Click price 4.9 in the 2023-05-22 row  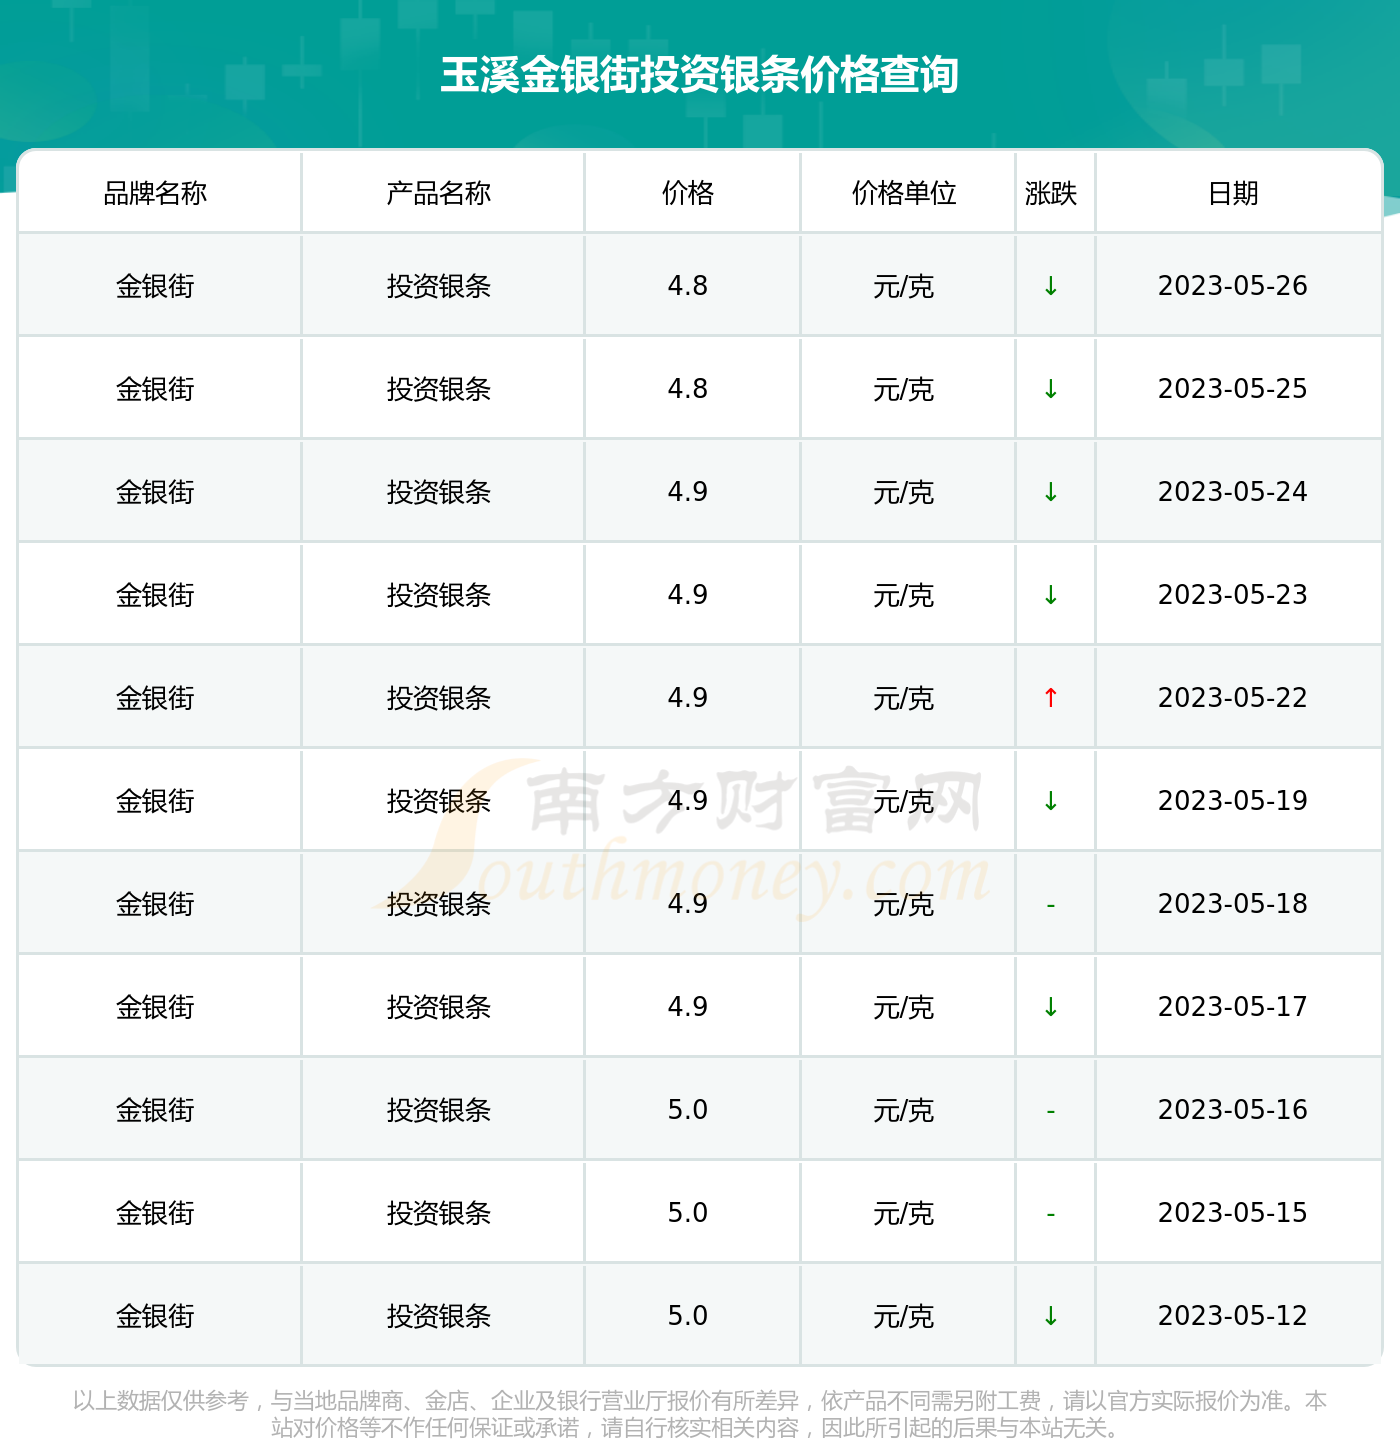tap(688, 698)
